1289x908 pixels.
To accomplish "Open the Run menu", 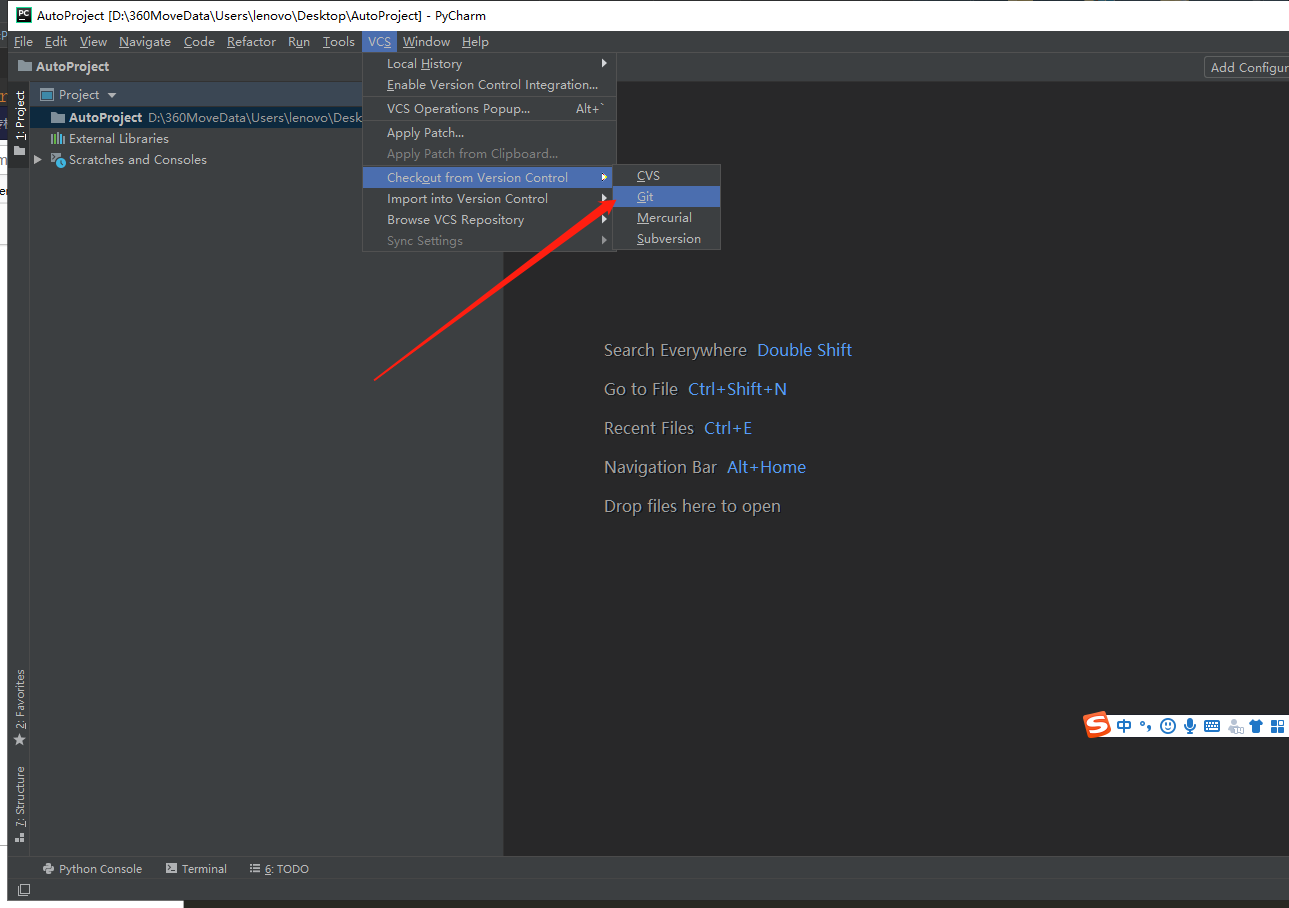I will [x=299, y=41].
